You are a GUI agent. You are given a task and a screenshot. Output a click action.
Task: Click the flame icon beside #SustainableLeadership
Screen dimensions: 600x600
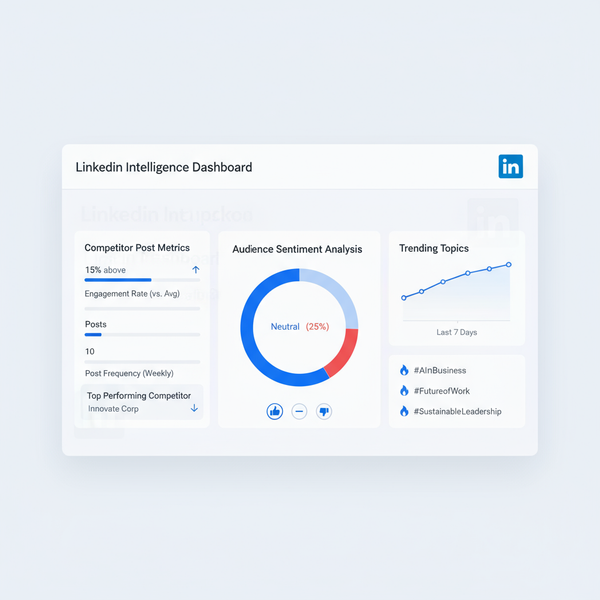click(x=404, y=411)
